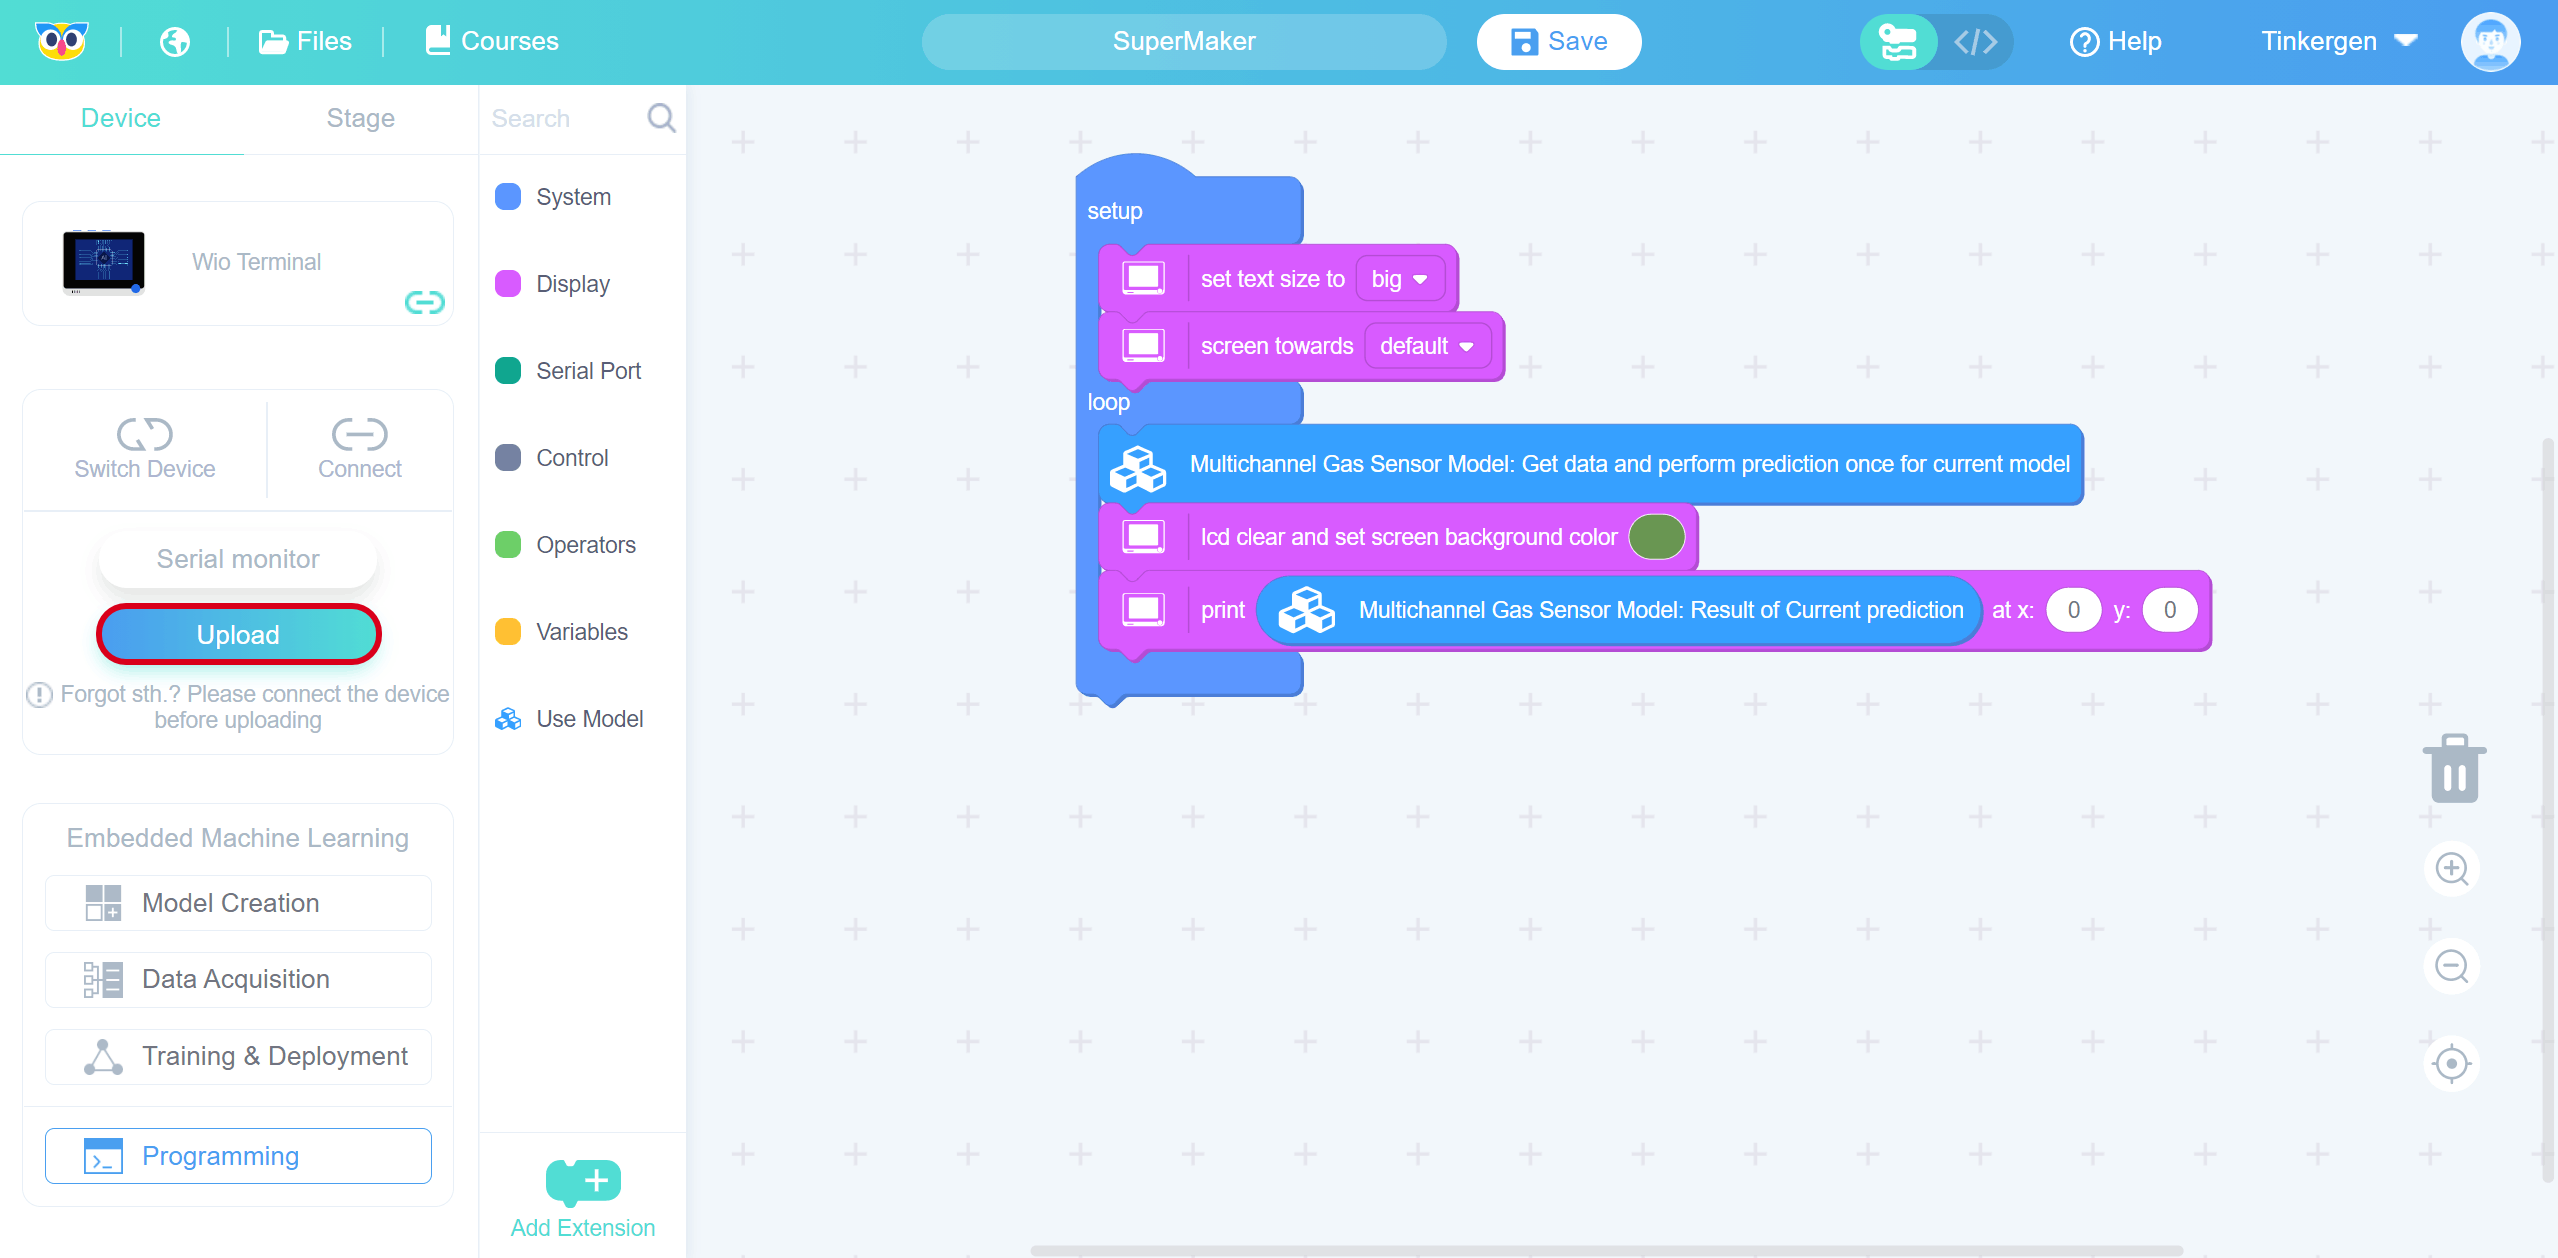Screen dimensions: 2558x1258
Task: Click the Save button
Action: point(1558,42)
